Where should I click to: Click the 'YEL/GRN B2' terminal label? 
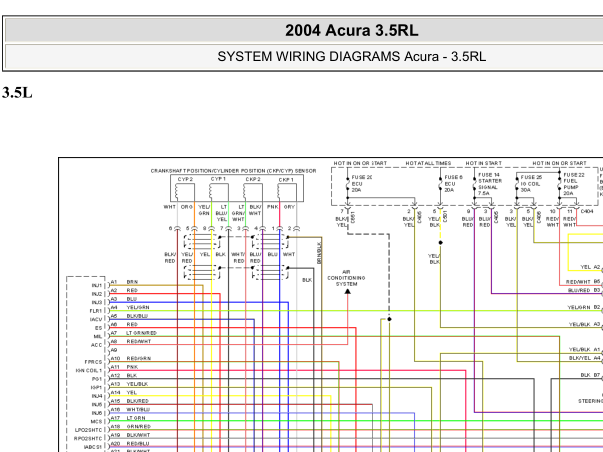pos(584,307)
